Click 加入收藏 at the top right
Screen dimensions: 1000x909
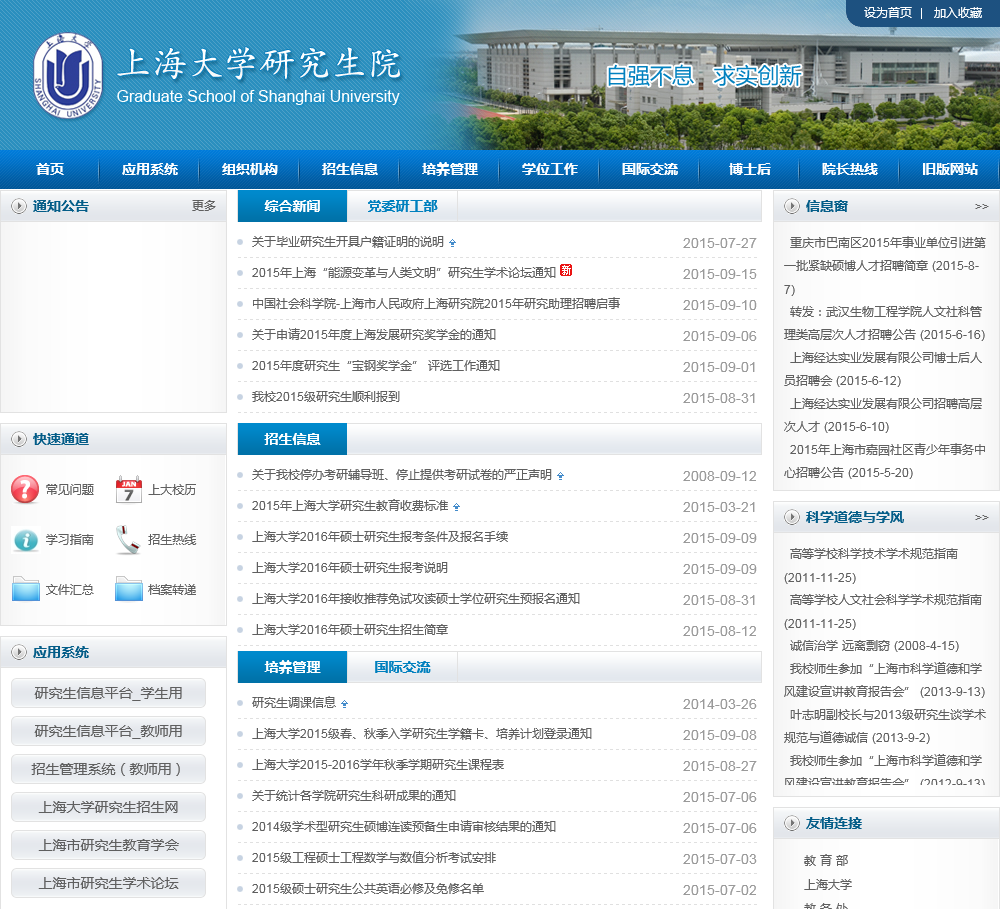point(957,13)
